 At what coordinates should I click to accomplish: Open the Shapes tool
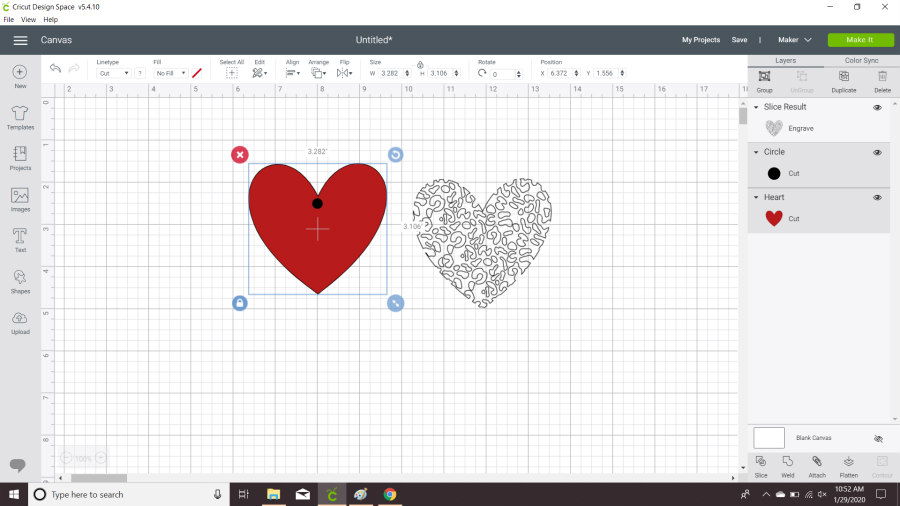point(20,280)
